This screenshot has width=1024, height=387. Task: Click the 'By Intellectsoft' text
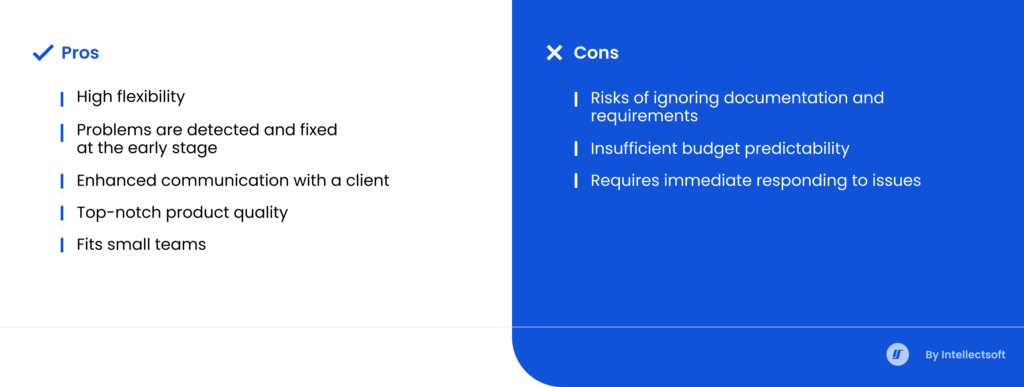(x=965, y=355)
